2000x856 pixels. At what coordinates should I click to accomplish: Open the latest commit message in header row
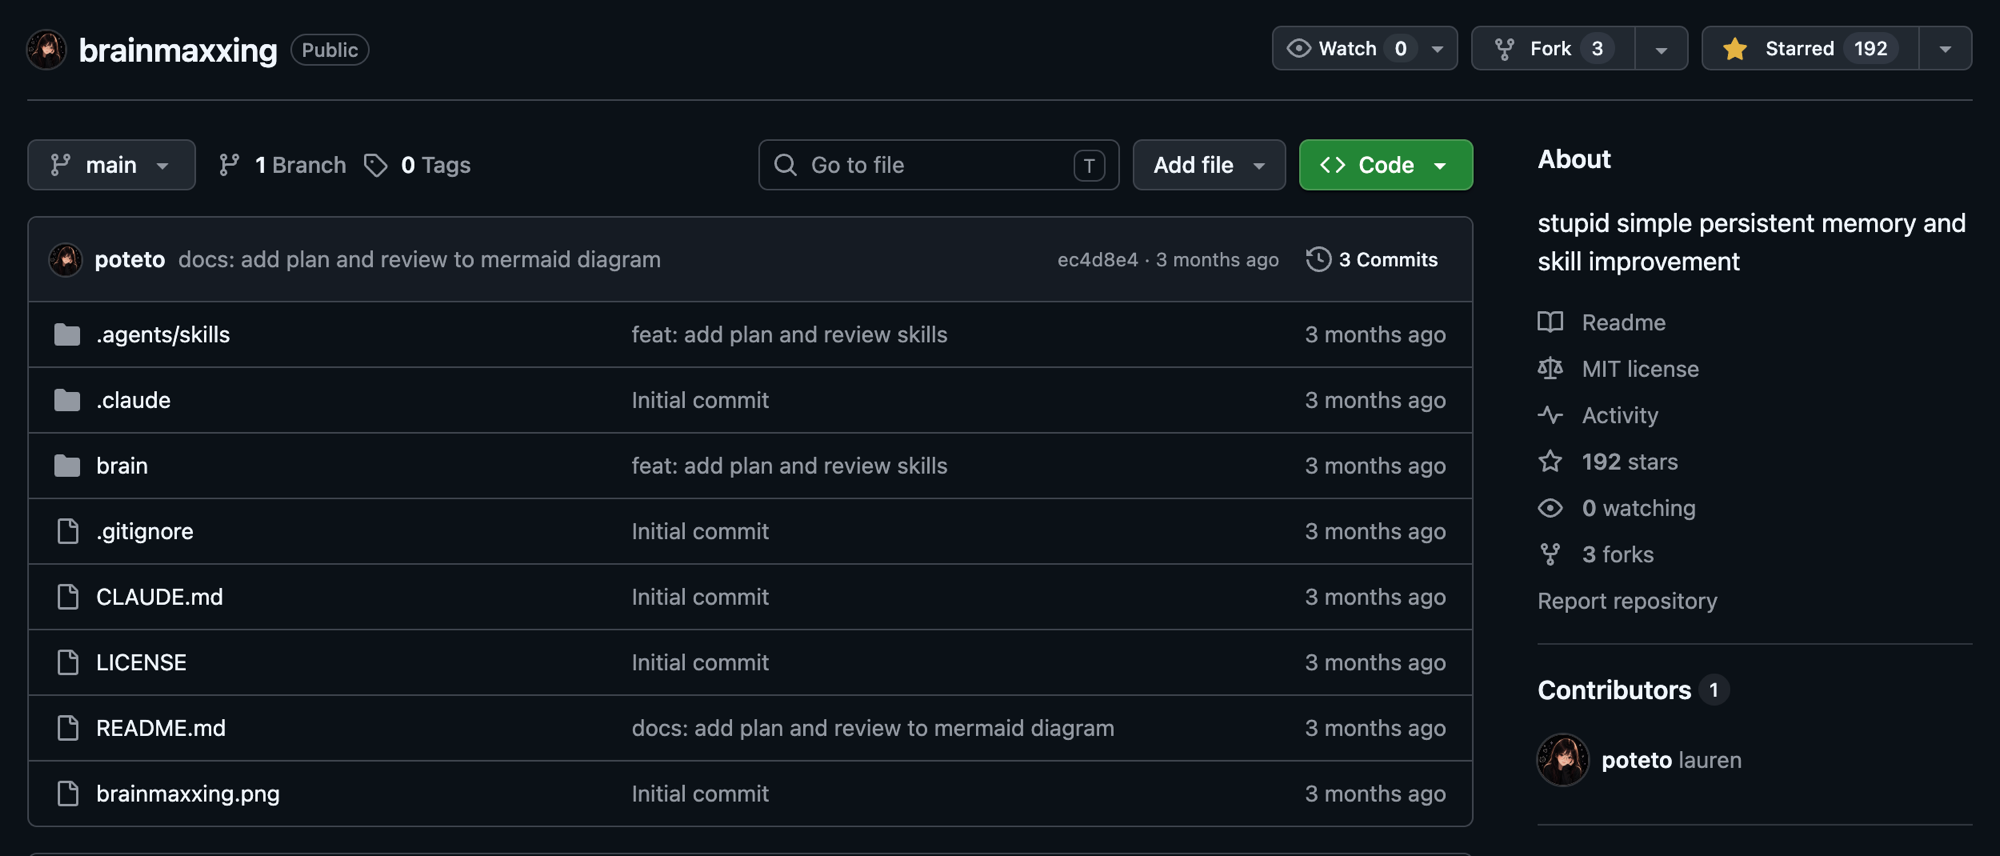click(419, 259)
